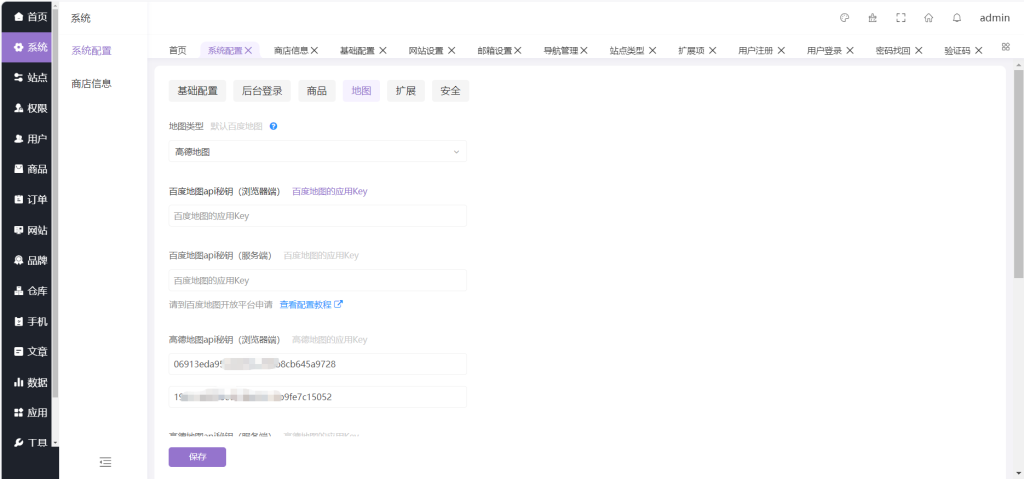Open the tab grid menu icon

pyautogui.click(x=1006, y=46)
